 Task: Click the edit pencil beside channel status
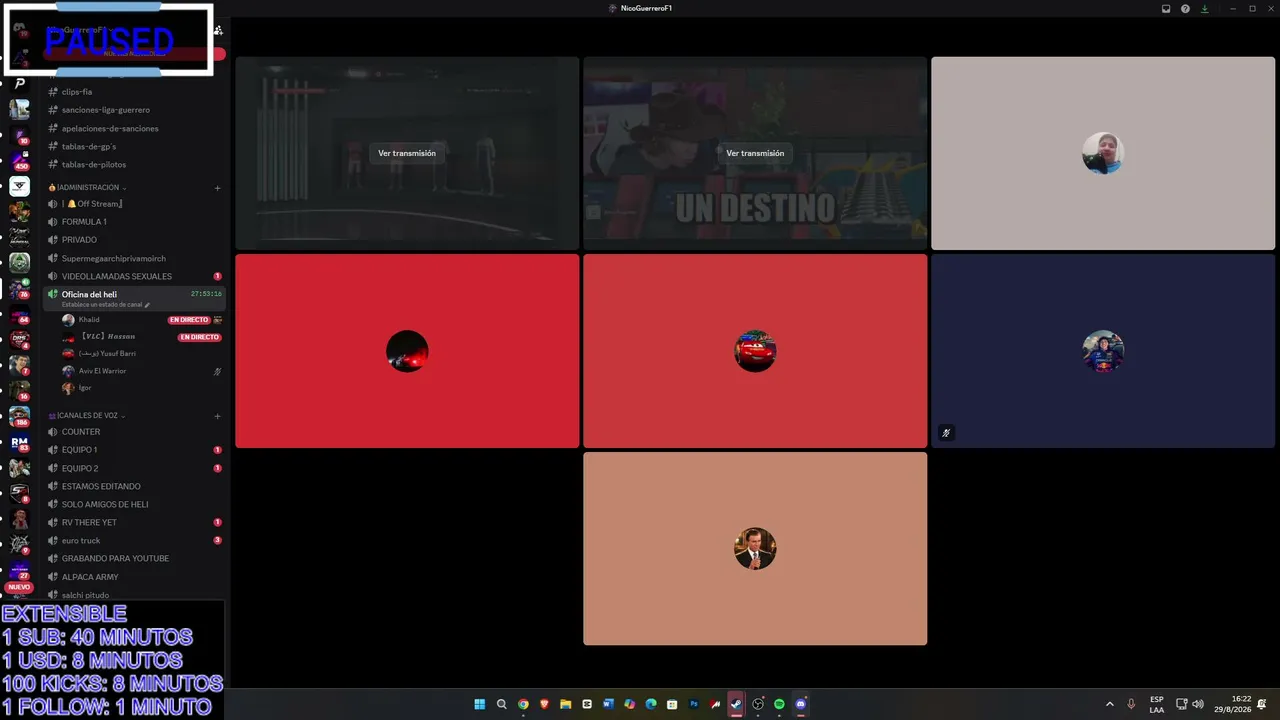147,305
